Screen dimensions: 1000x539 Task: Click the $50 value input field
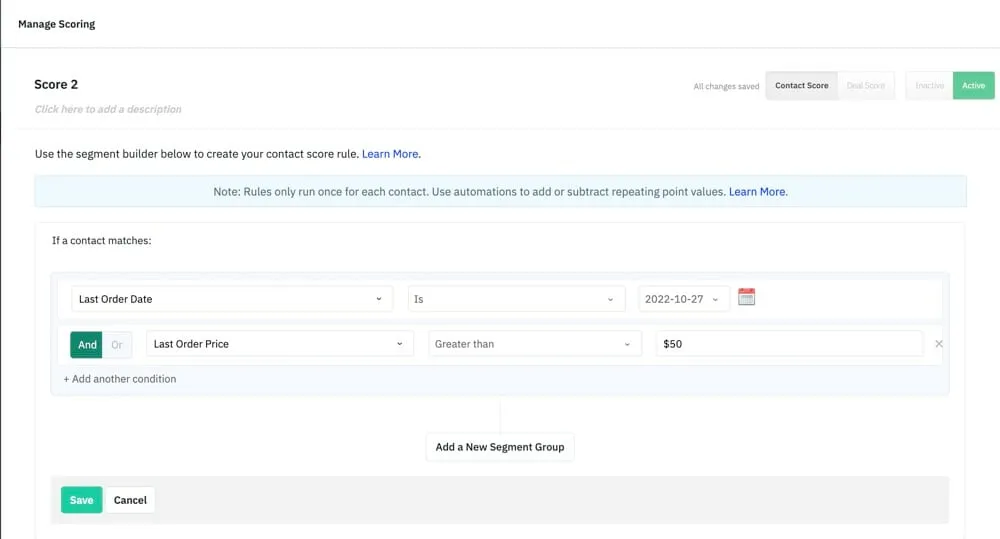pyautogui.click(x=789, y=344)
